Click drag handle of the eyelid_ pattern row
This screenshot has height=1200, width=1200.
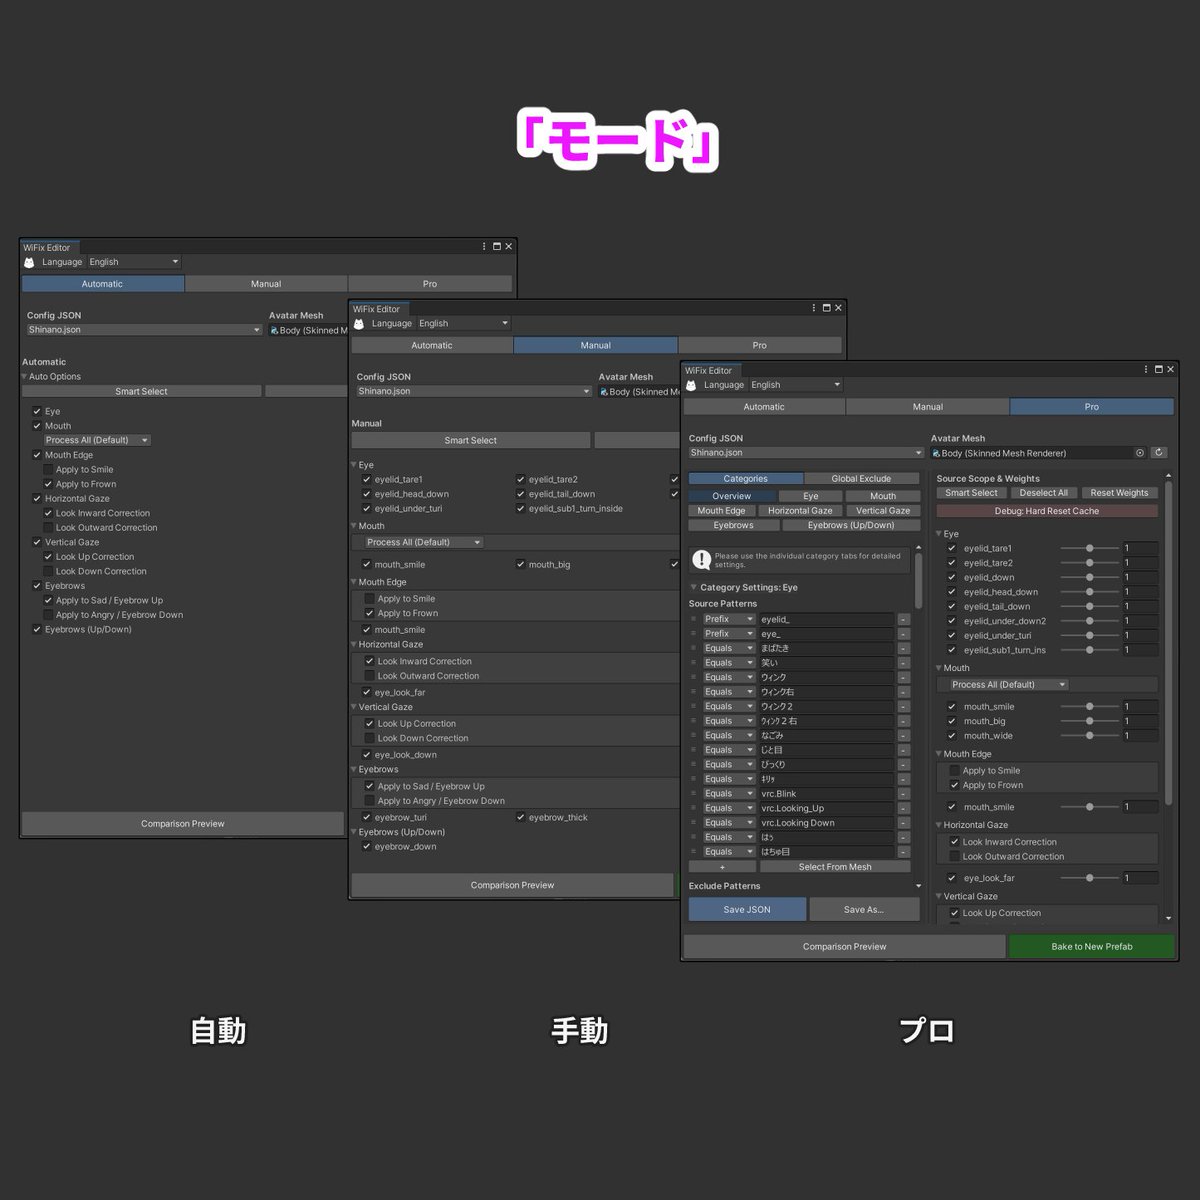pyautogui.click(x=693, y=620)
